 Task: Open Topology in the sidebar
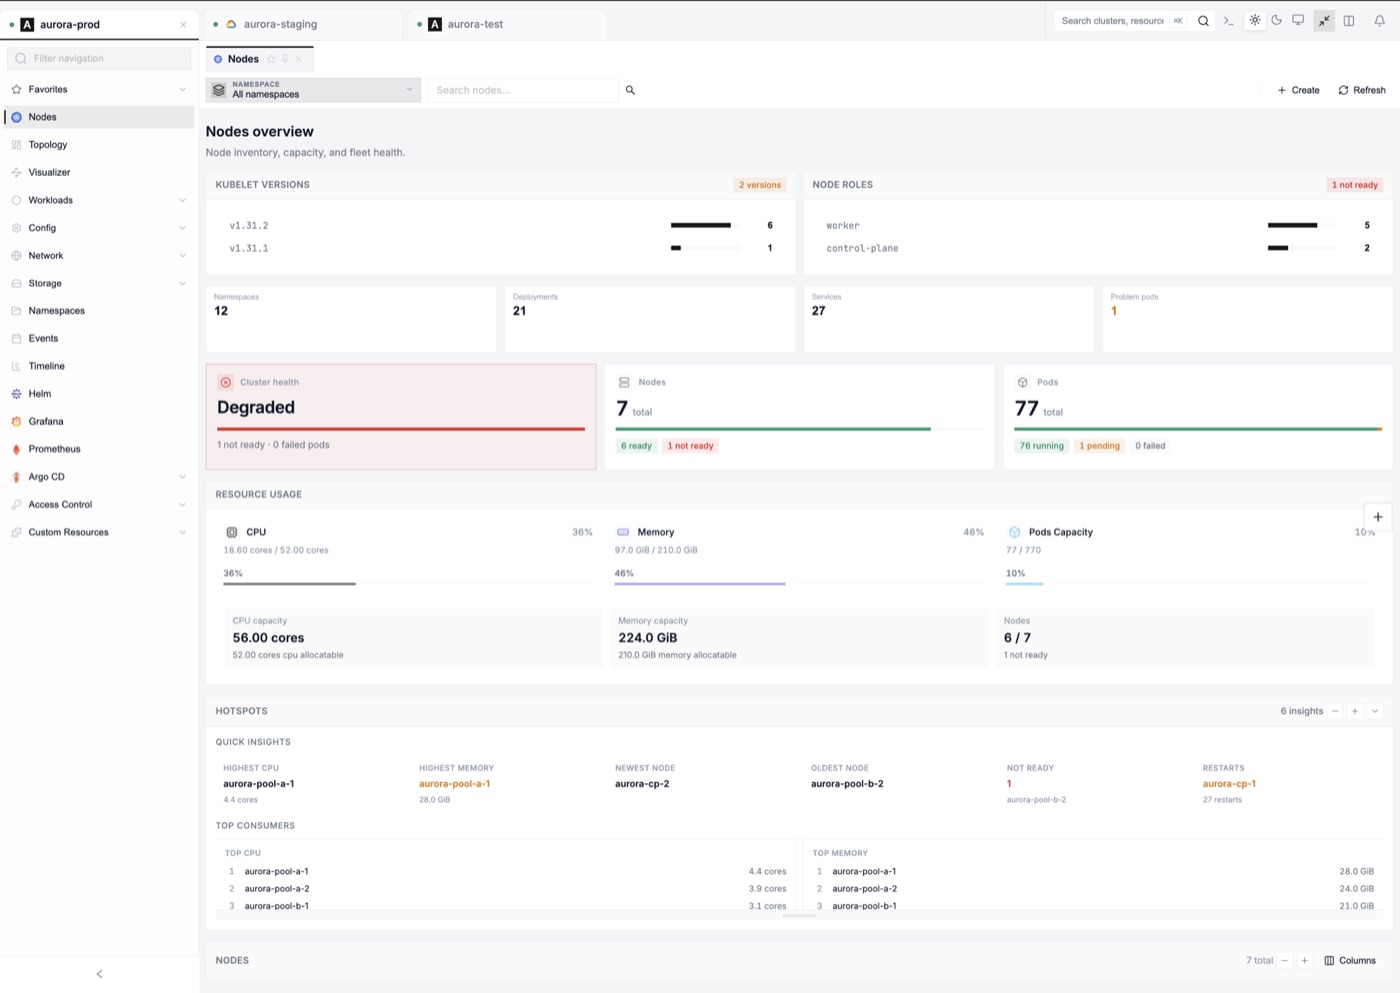pos(98,145)
